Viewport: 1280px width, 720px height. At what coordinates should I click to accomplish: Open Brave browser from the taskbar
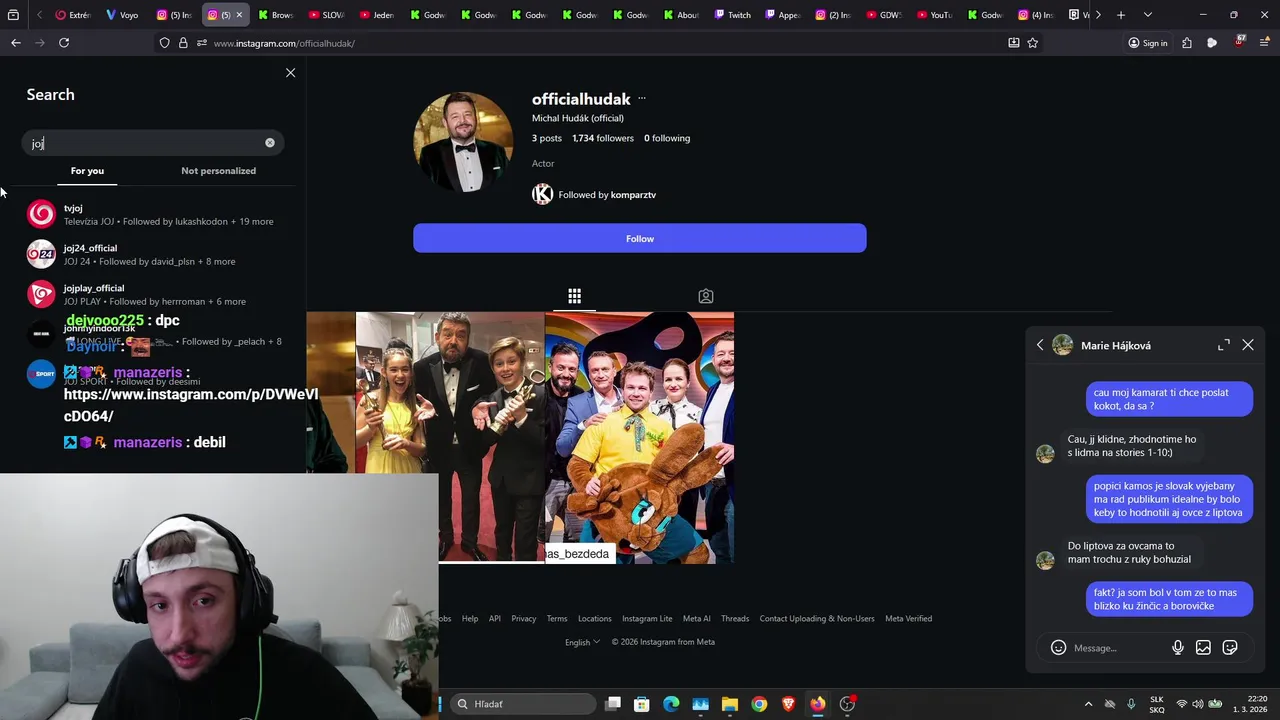(789, 704)
